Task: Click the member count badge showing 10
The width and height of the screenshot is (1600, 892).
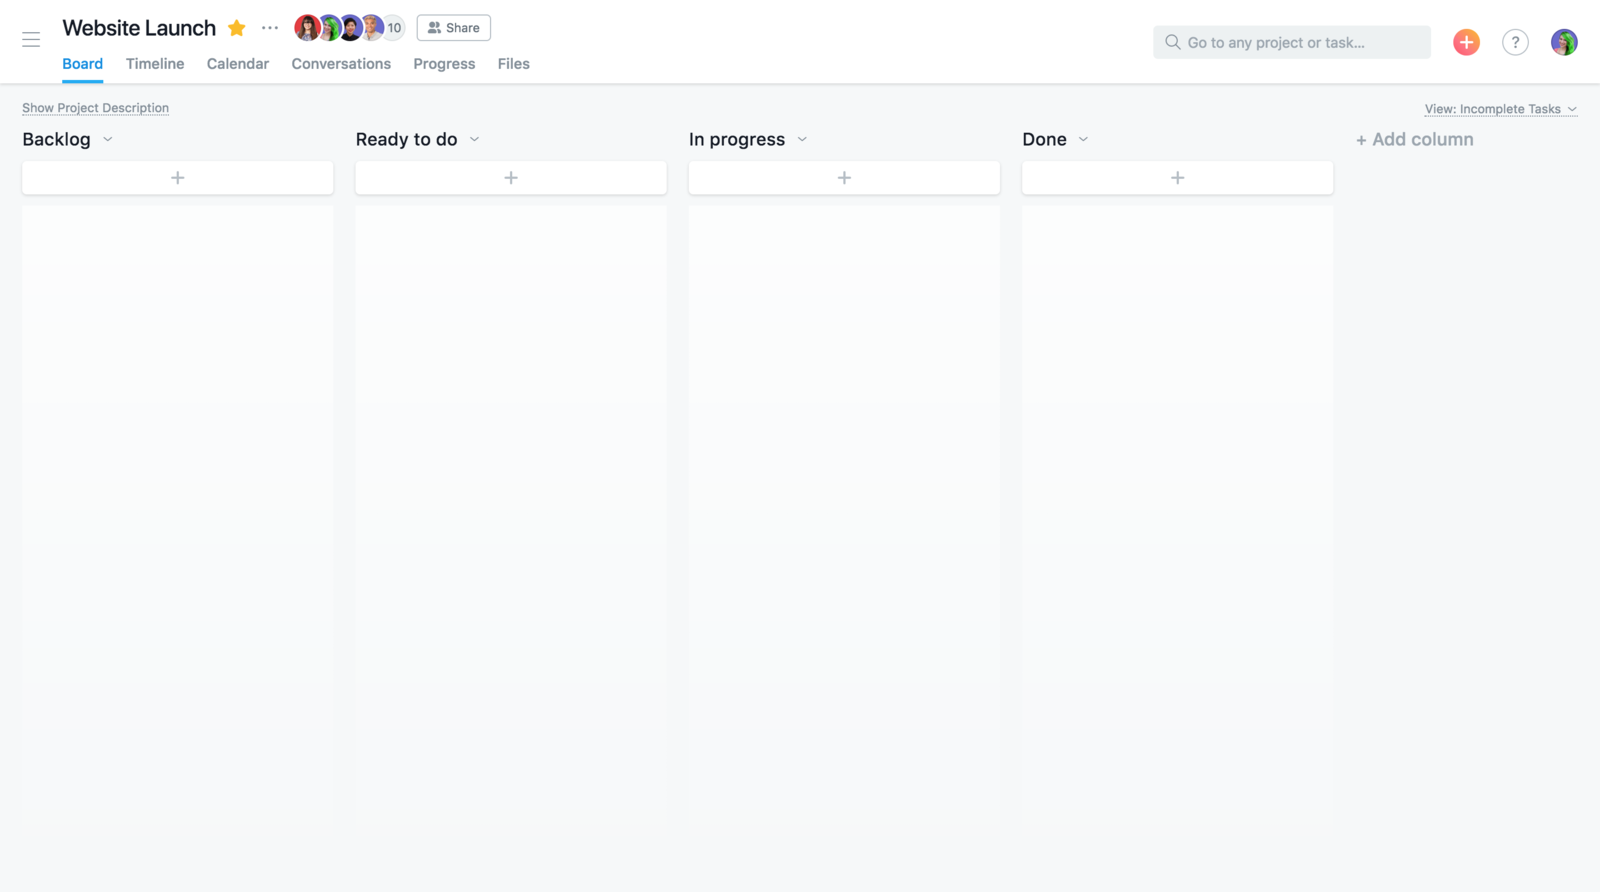Action: tap(394, 28)
